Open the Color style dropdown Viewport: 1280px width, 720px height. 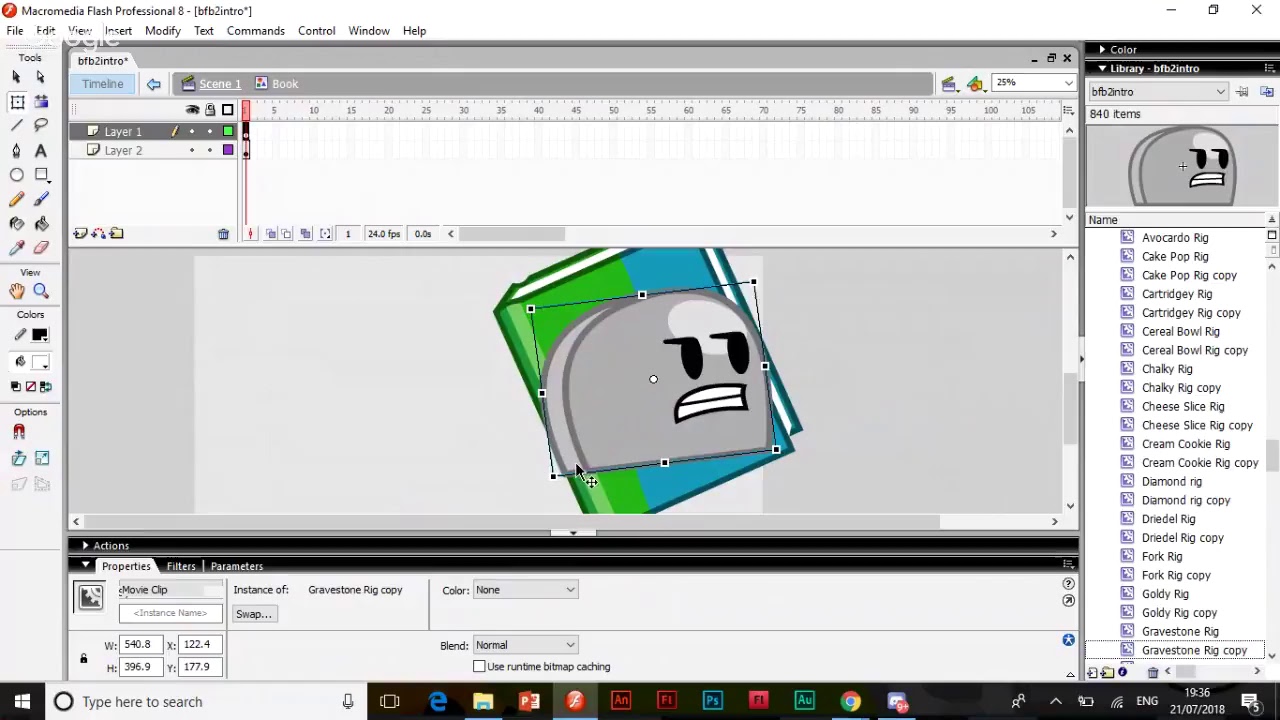(525, 590)
